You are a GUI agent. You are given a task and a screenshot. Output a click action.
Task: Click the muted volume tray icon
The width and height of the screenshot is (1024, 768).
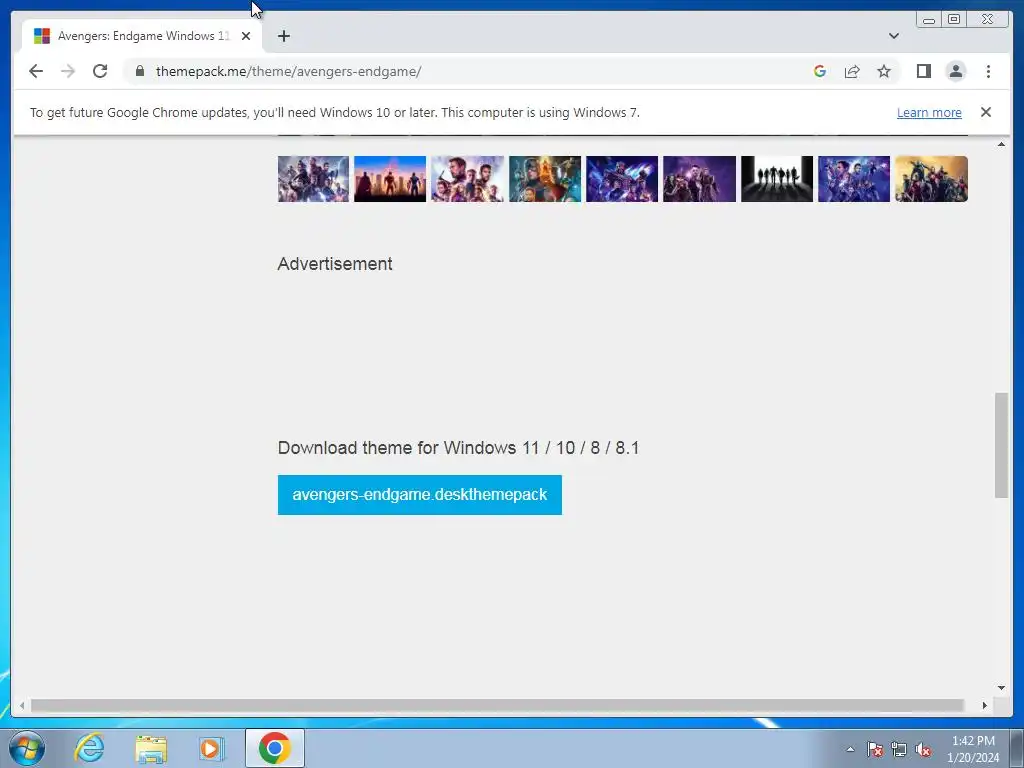[923, 749]
